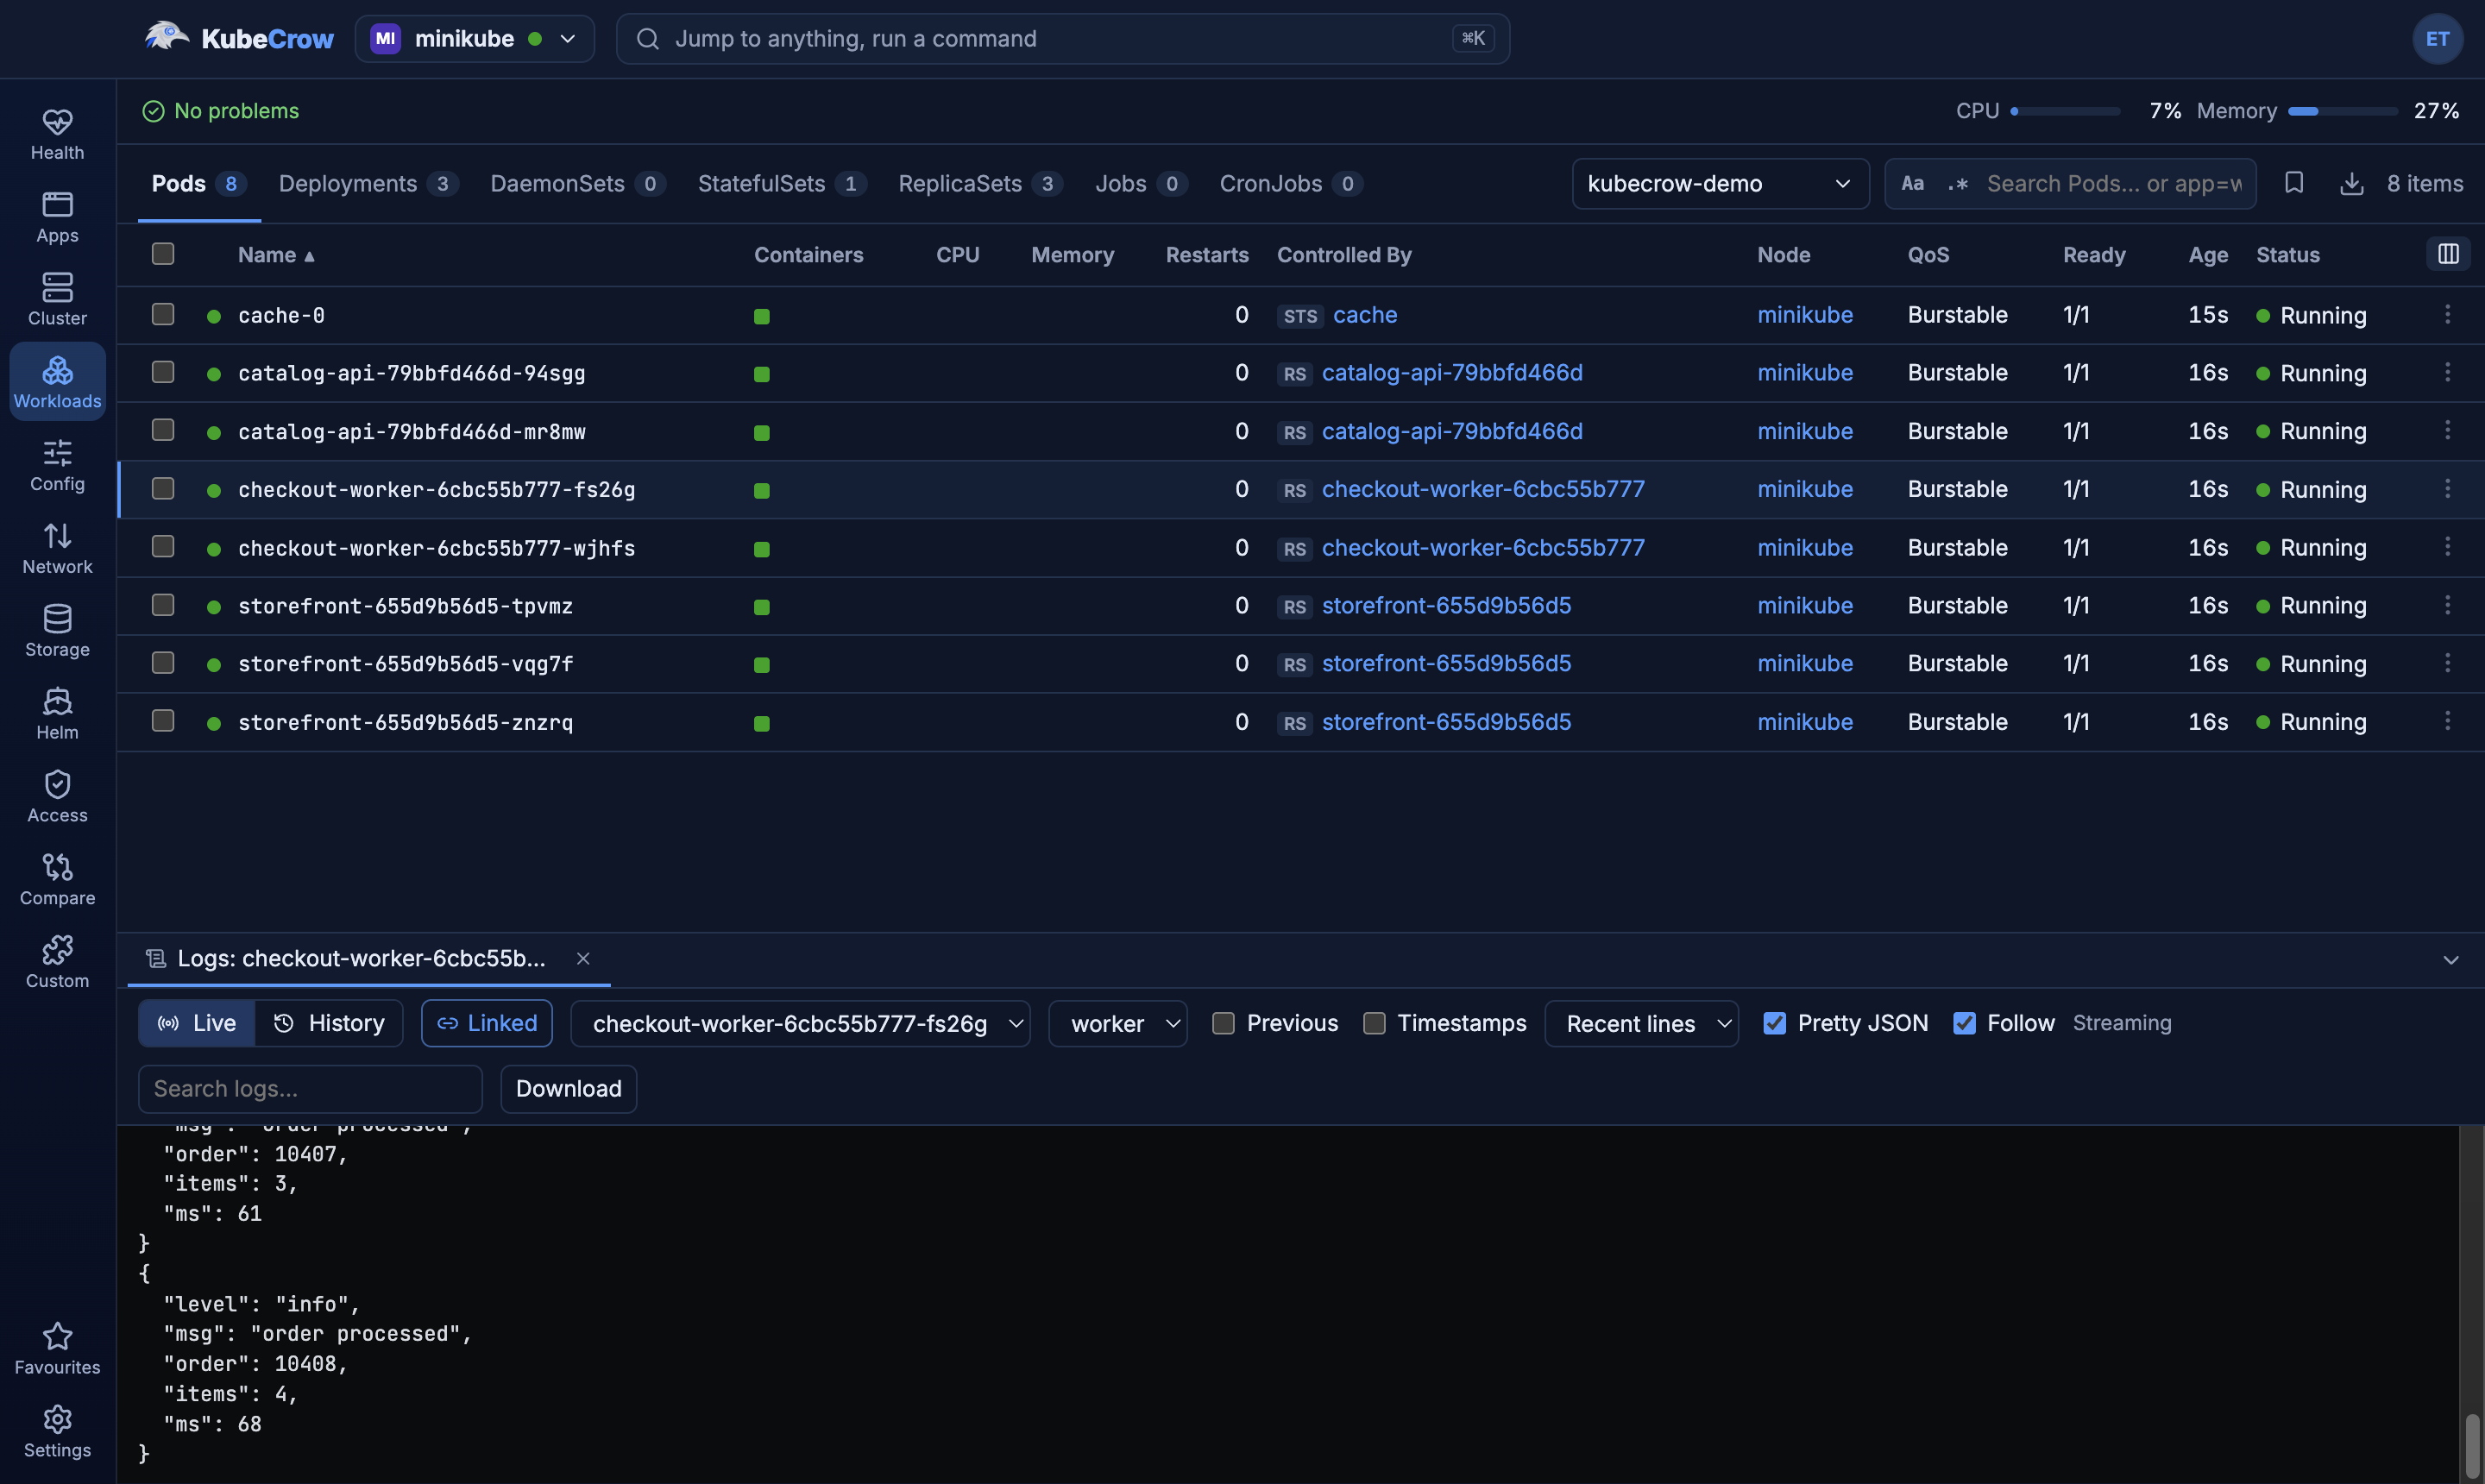The height and width of the screenshot is (1484, 2485).
Task: Go to the Cluster view
Action: (57, 299)
